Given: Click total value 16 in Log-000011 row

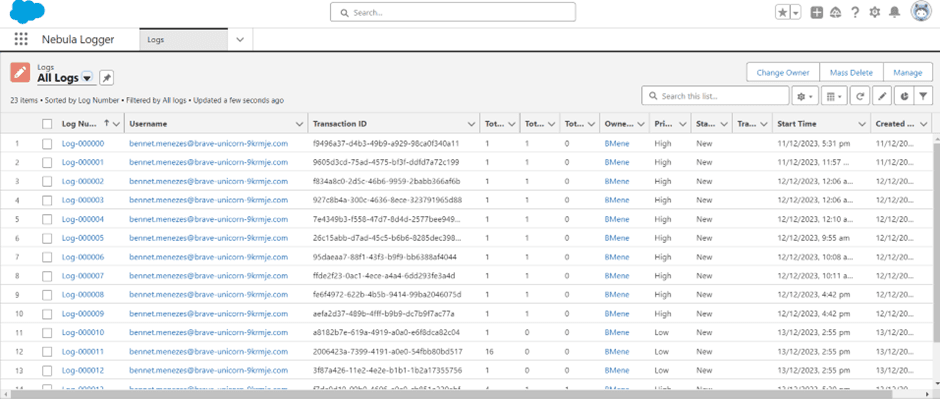Looking at the screenshot, I should [x=489, y=351].
